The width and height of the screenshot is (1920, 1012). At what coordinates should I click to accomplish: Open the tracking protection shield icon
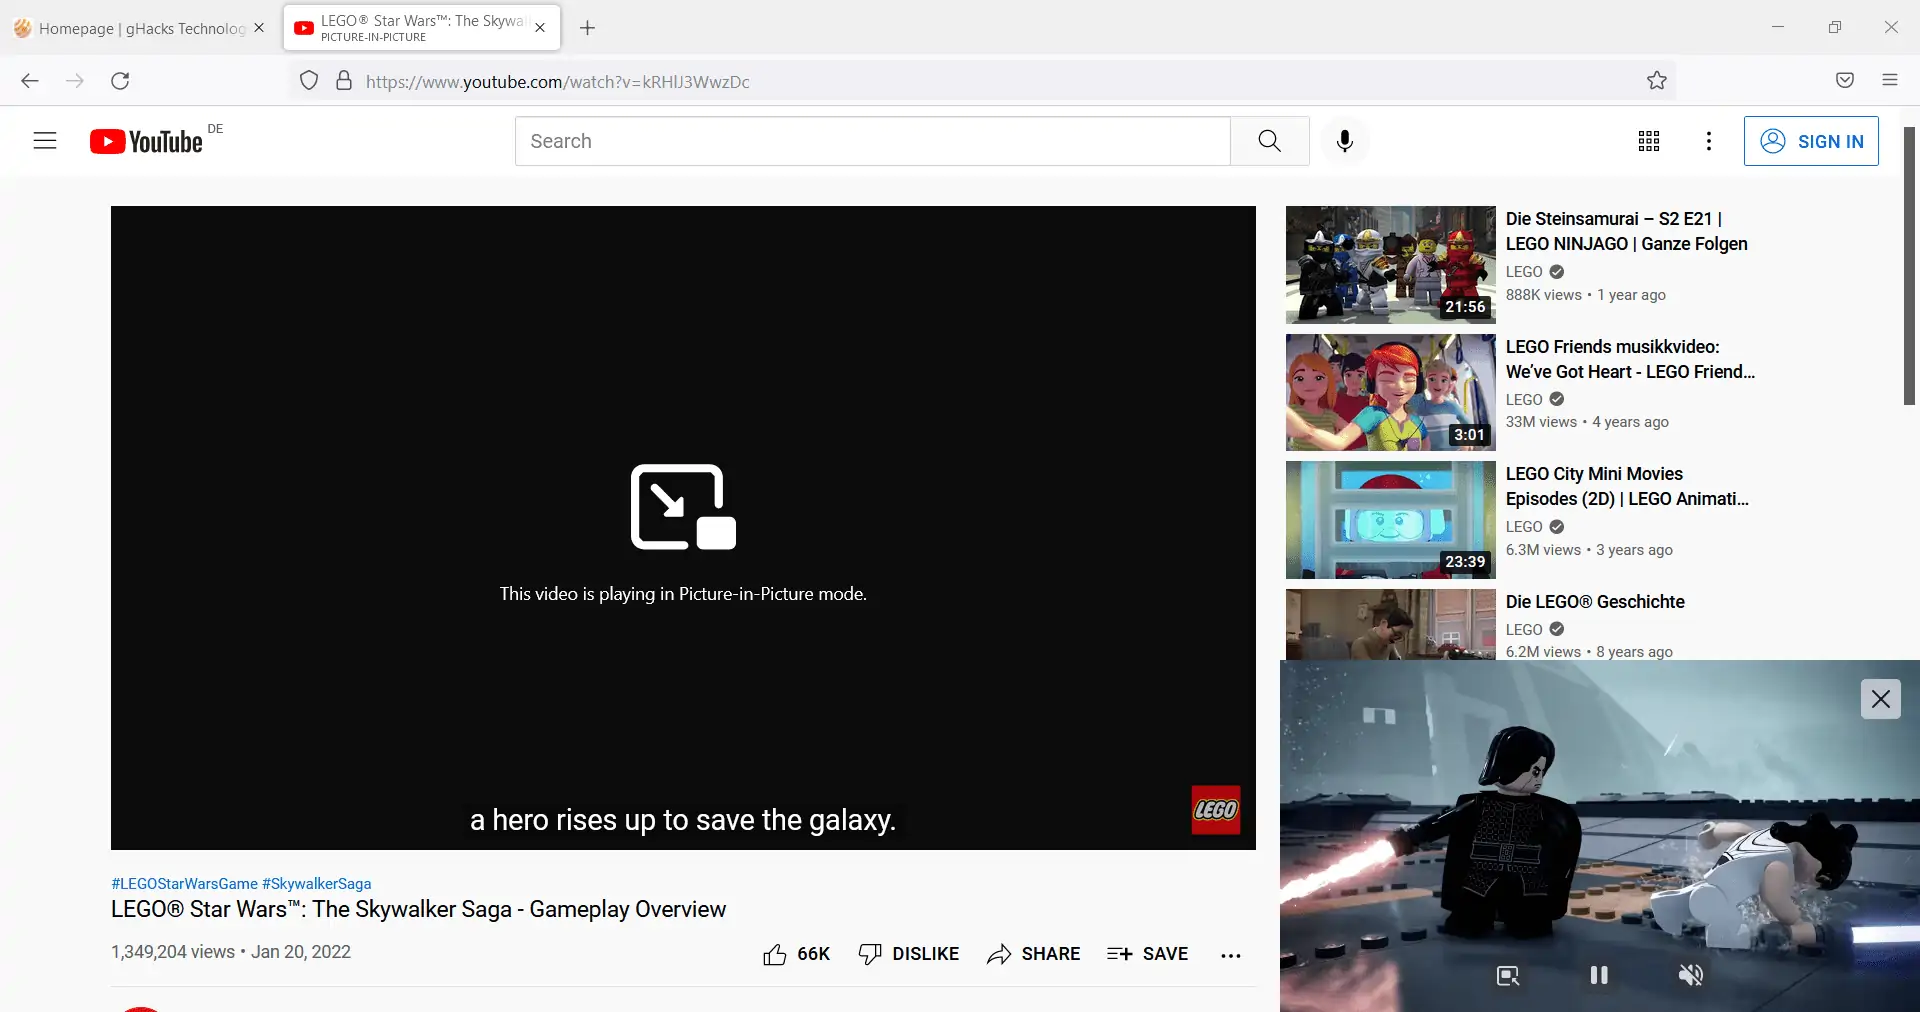pyautogui.click(x=309, y=81)
